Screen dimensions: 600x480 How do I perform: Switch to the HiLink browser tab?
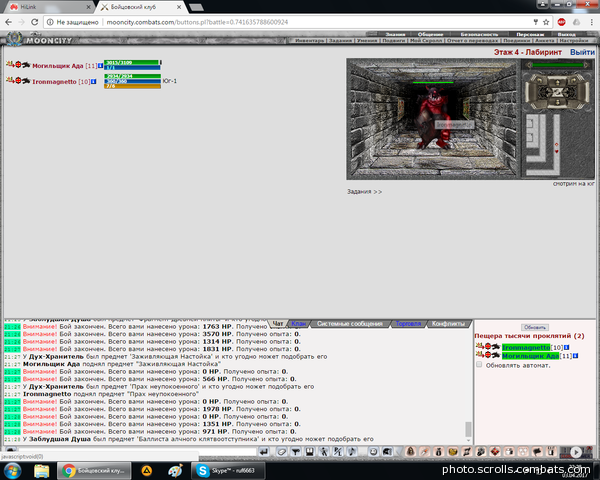click(x=50, y=7)
